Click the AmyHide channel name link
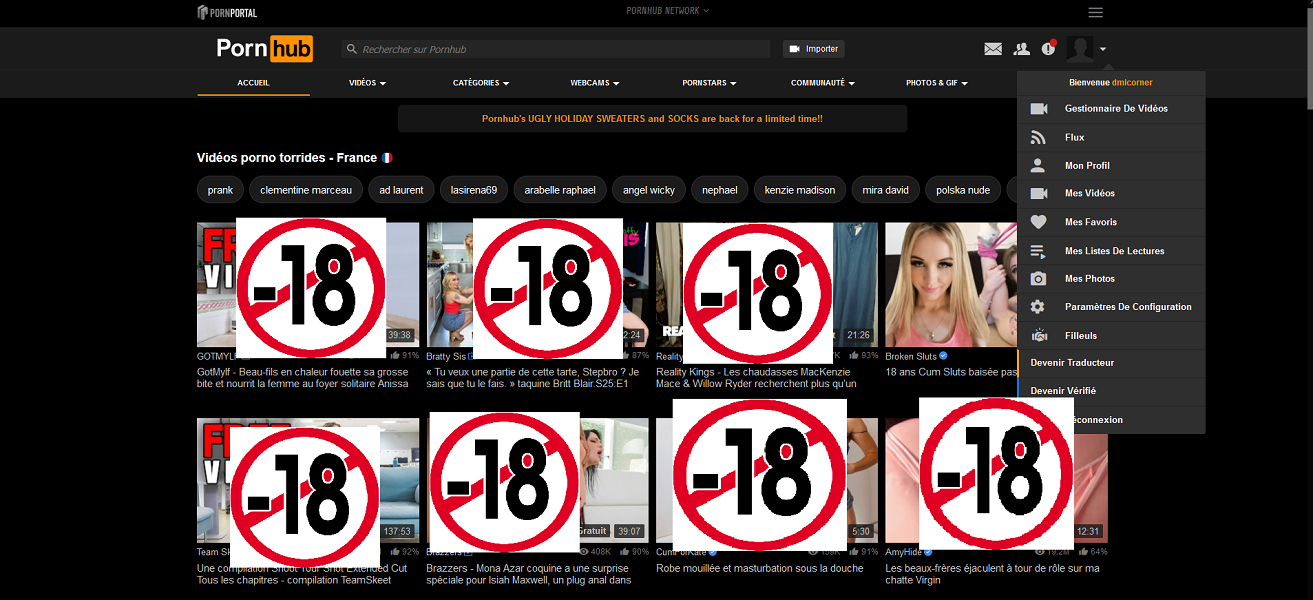The height and width of the screenshot is (600, 1313). tap(902, 552)
